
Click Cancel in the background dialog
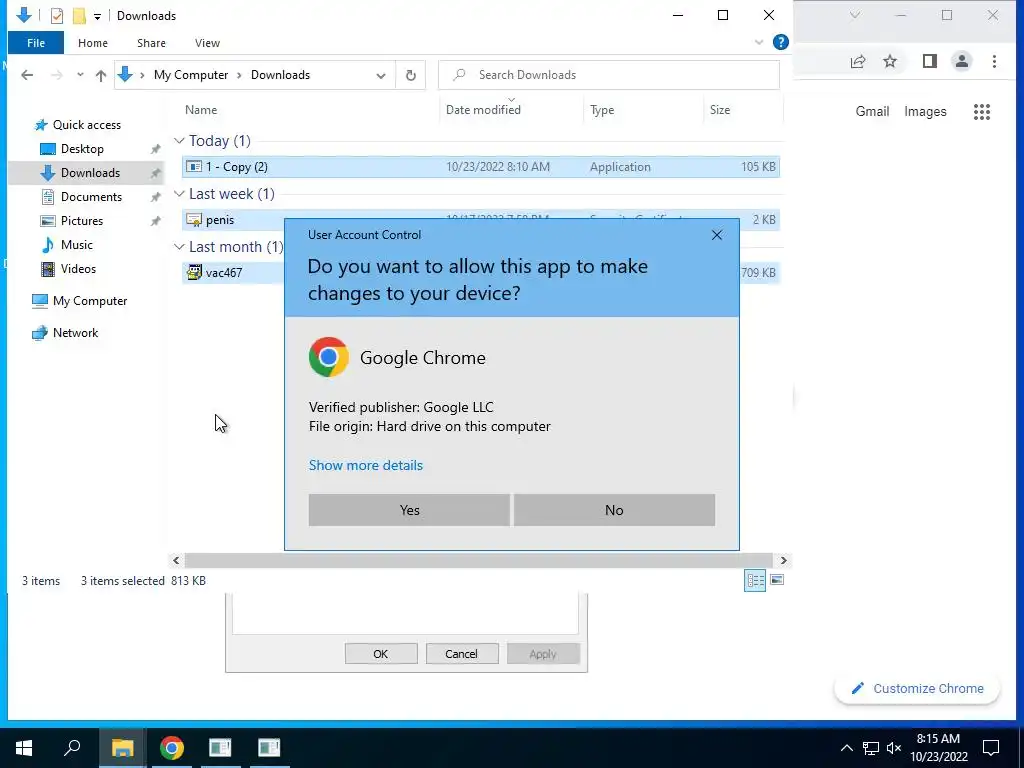click(462, 654)
